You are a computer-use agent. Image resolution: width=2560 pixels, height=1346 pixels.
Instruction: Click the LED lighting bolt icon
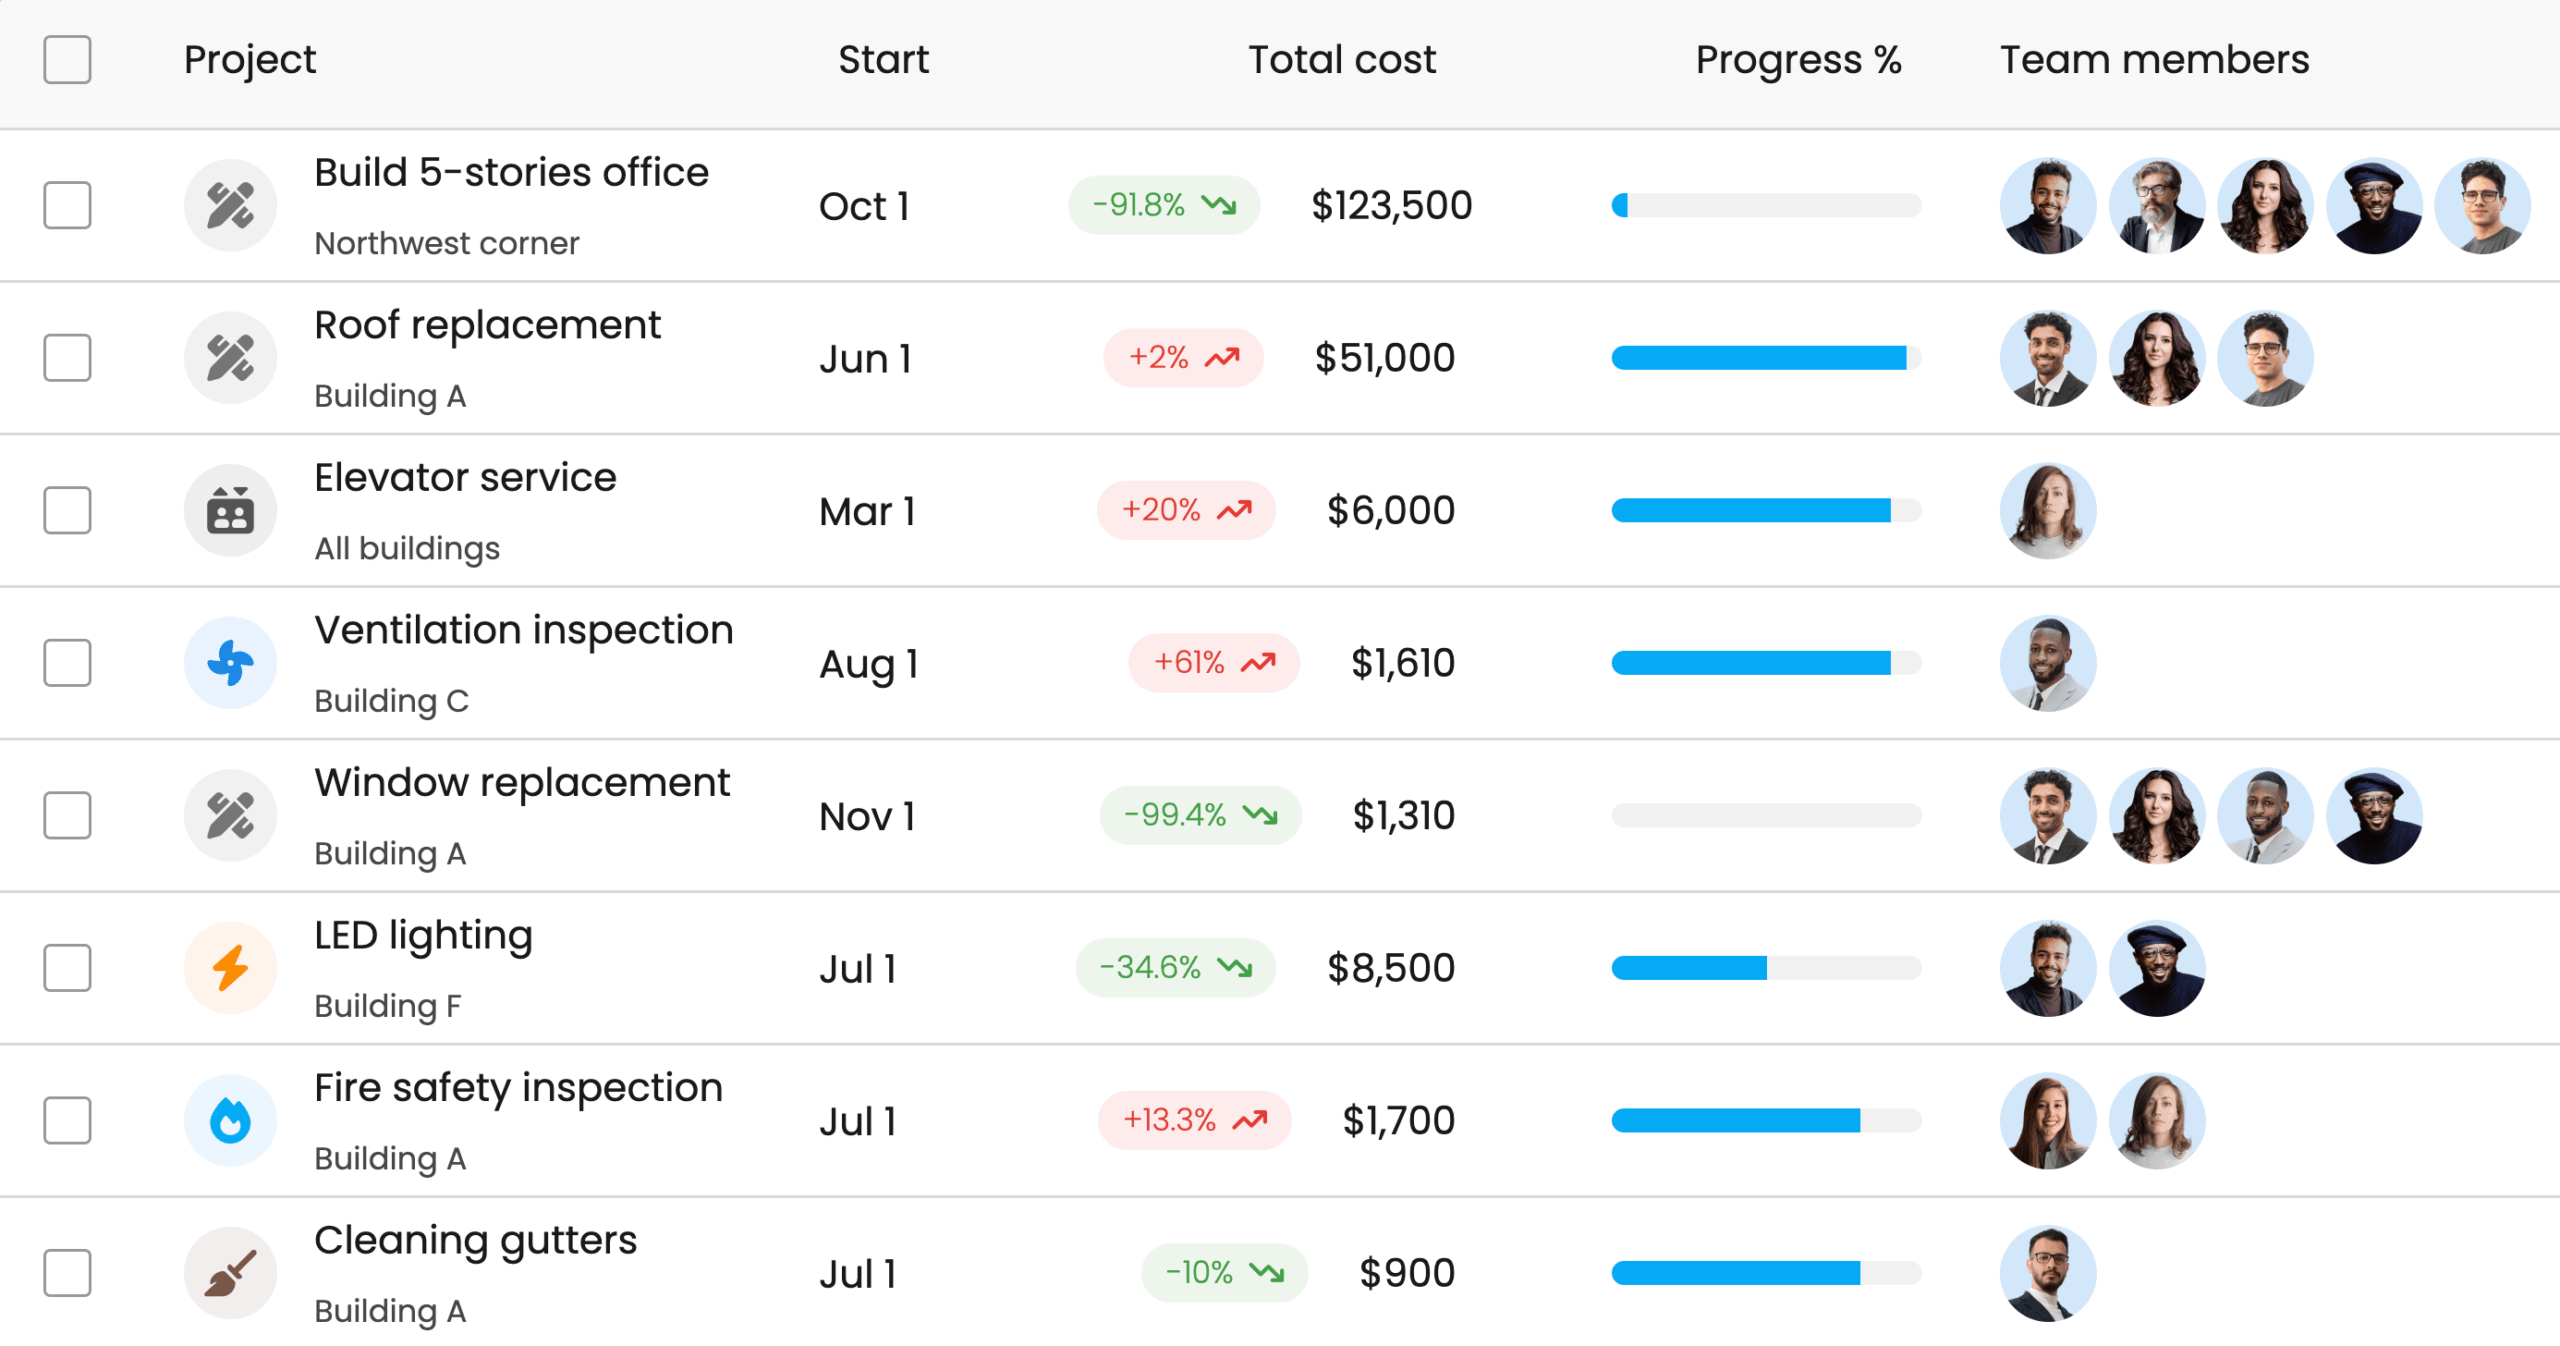[230, 968]
